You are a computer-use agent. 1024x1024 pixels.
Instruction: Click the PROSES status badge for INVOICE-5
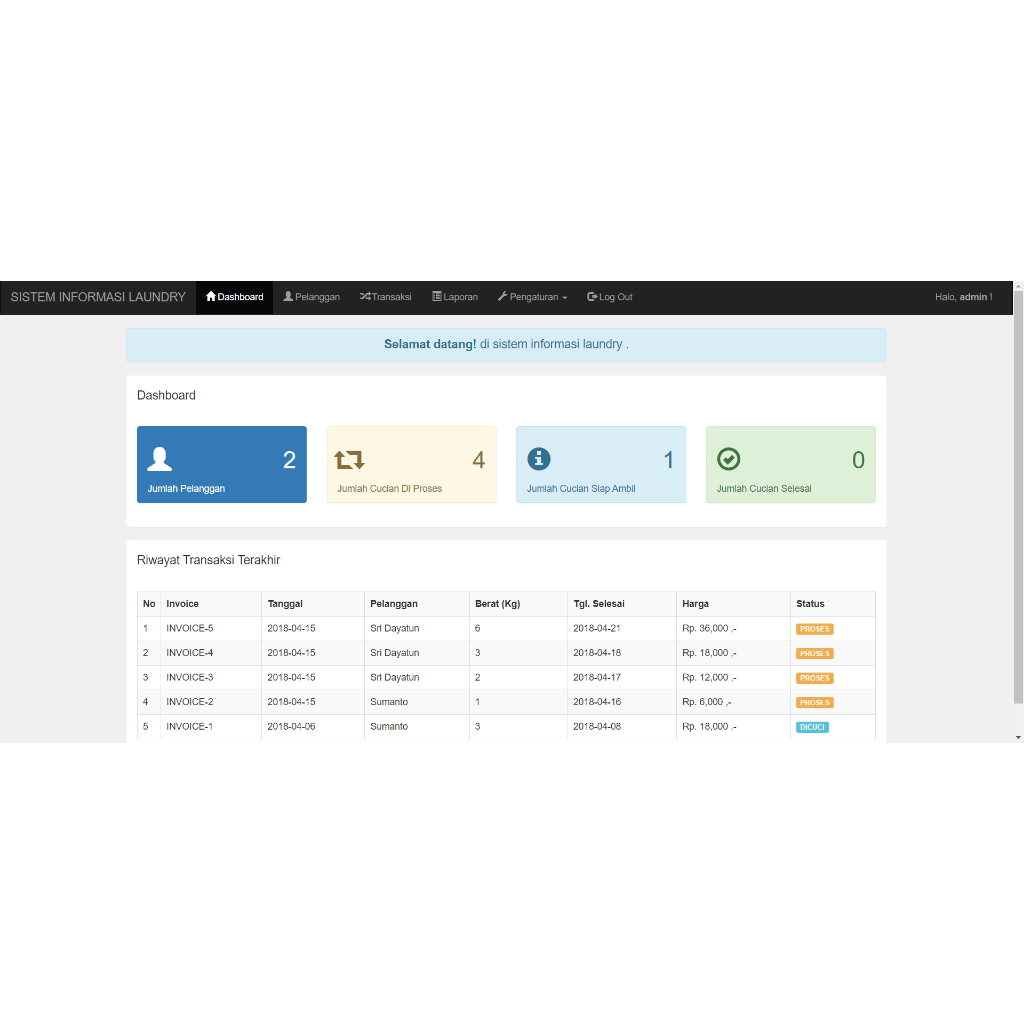coord(814,628)
